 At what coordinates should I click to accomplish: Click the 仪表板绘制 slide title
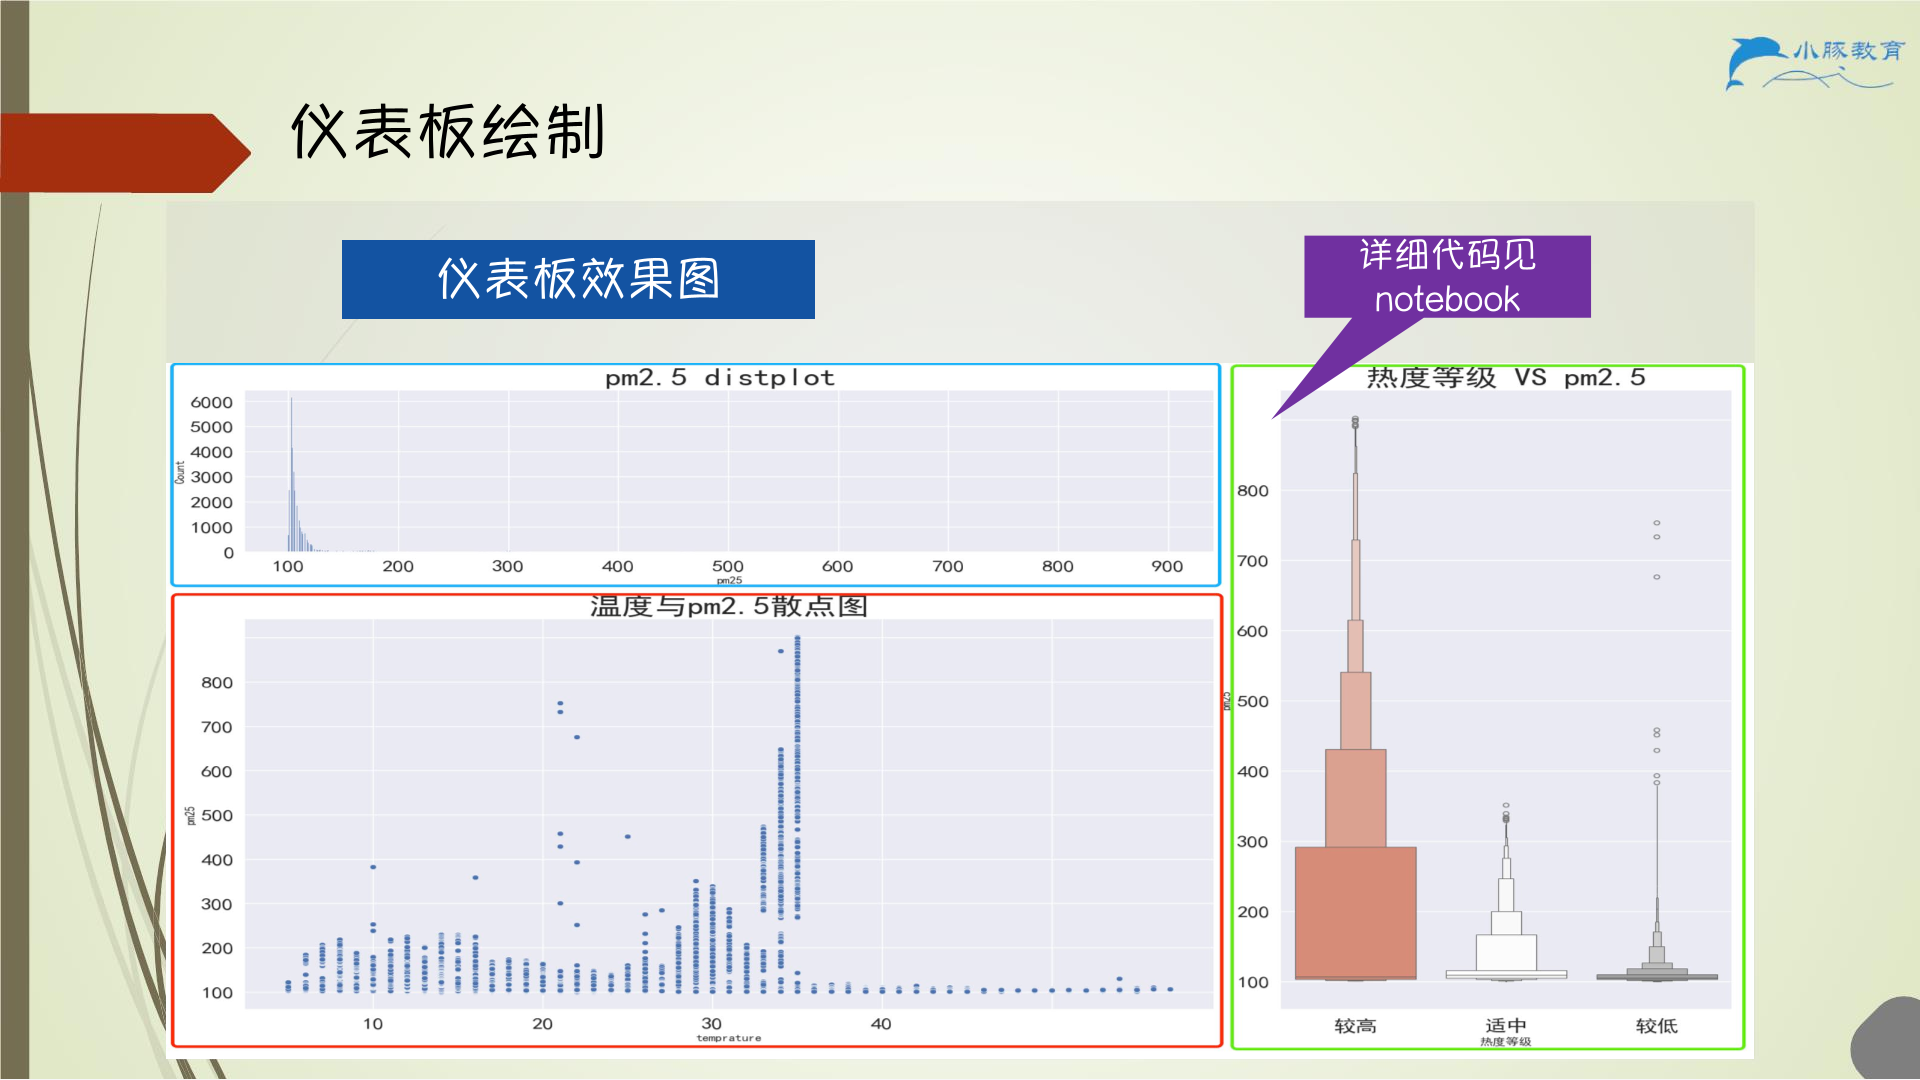coord(448,131)
